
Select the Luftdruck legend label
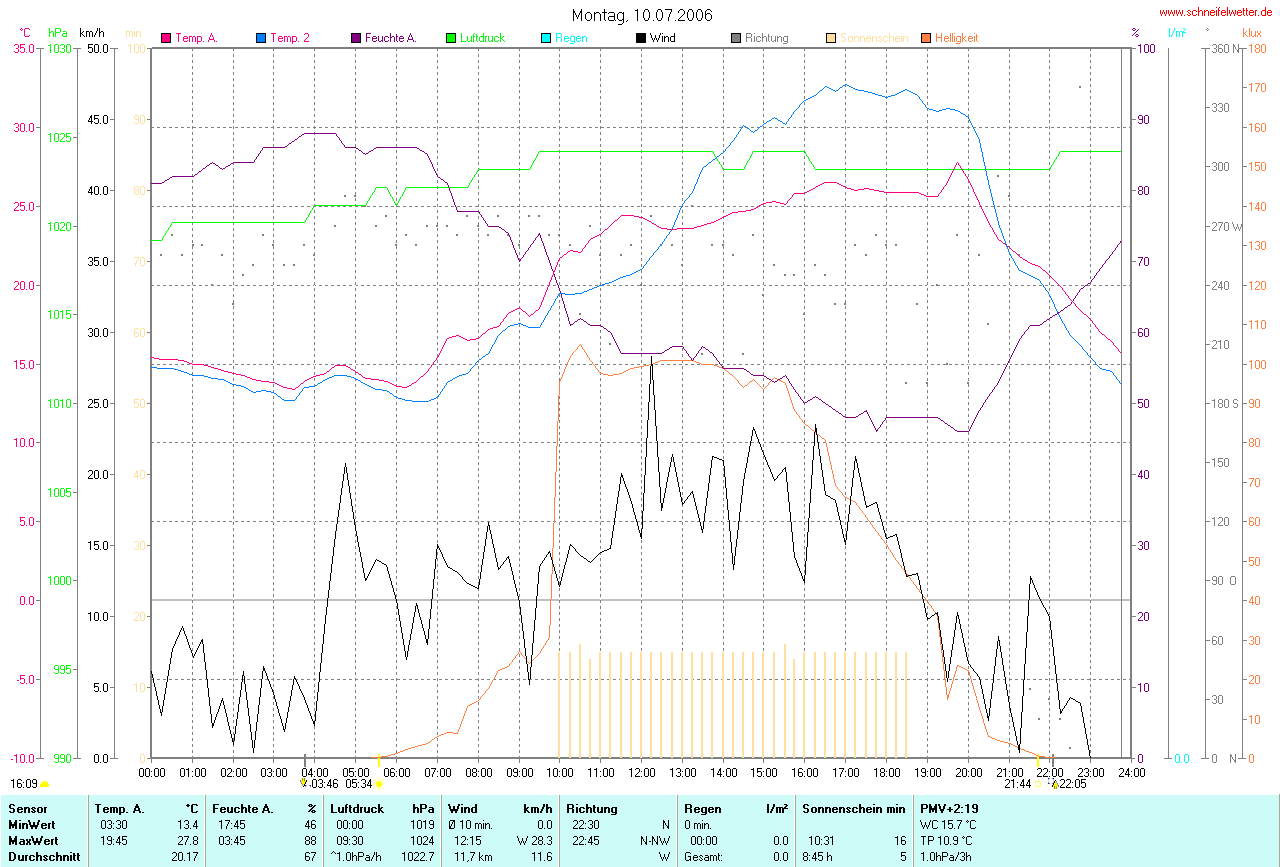(x=482, y=38)
